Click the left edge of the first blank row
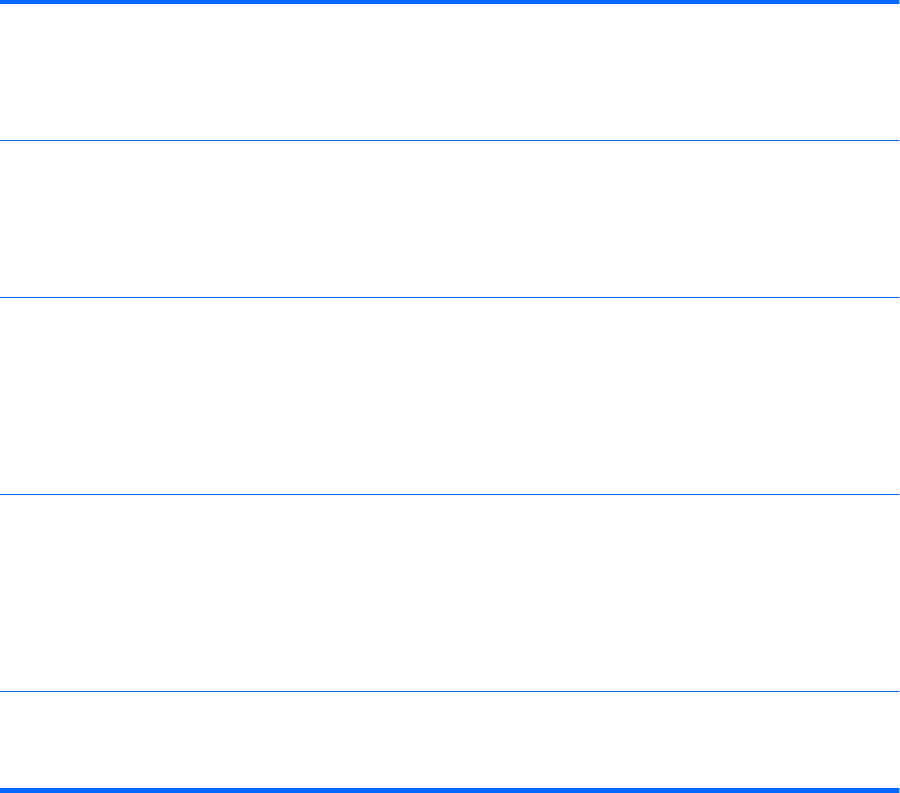The width and height of the screenshot is (900, 793). (x=6, y=72)
